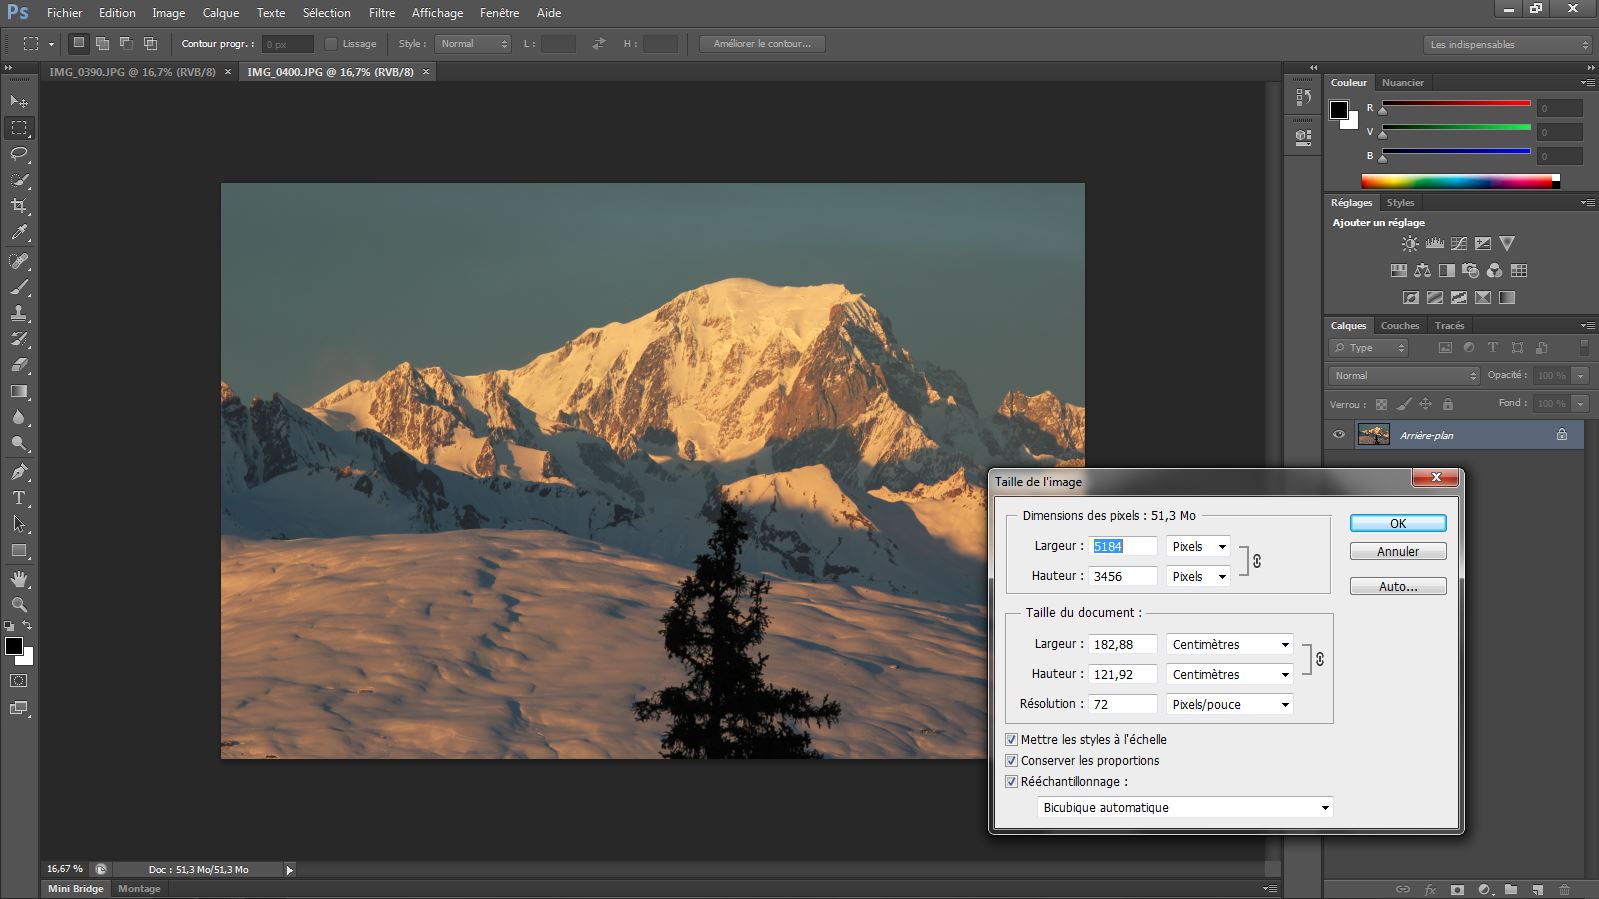The height and width of the screenshot is (899, 1599).
Task: Select the Crop tool
Action: coord(19,206)
